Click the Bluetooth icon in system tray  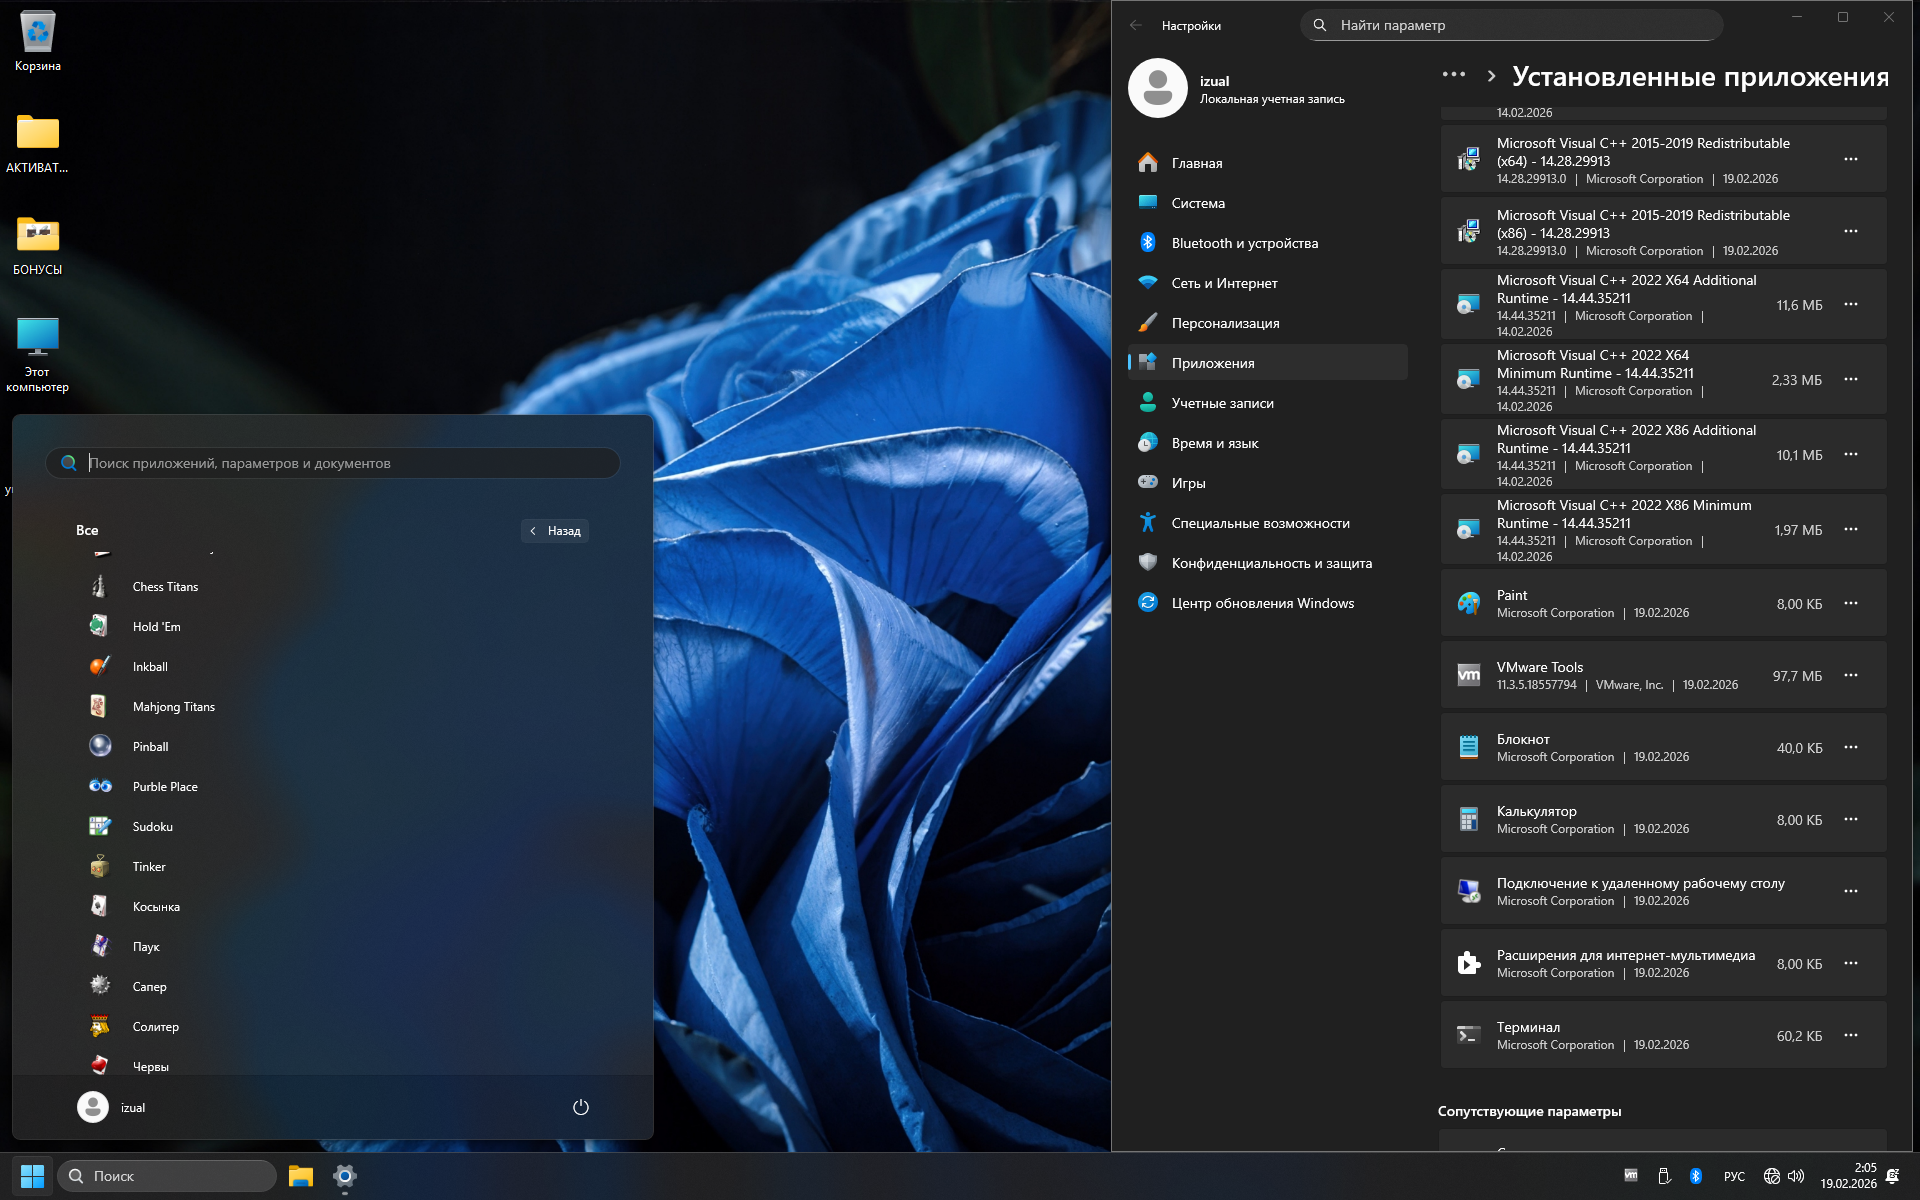click(1695, 1176)
